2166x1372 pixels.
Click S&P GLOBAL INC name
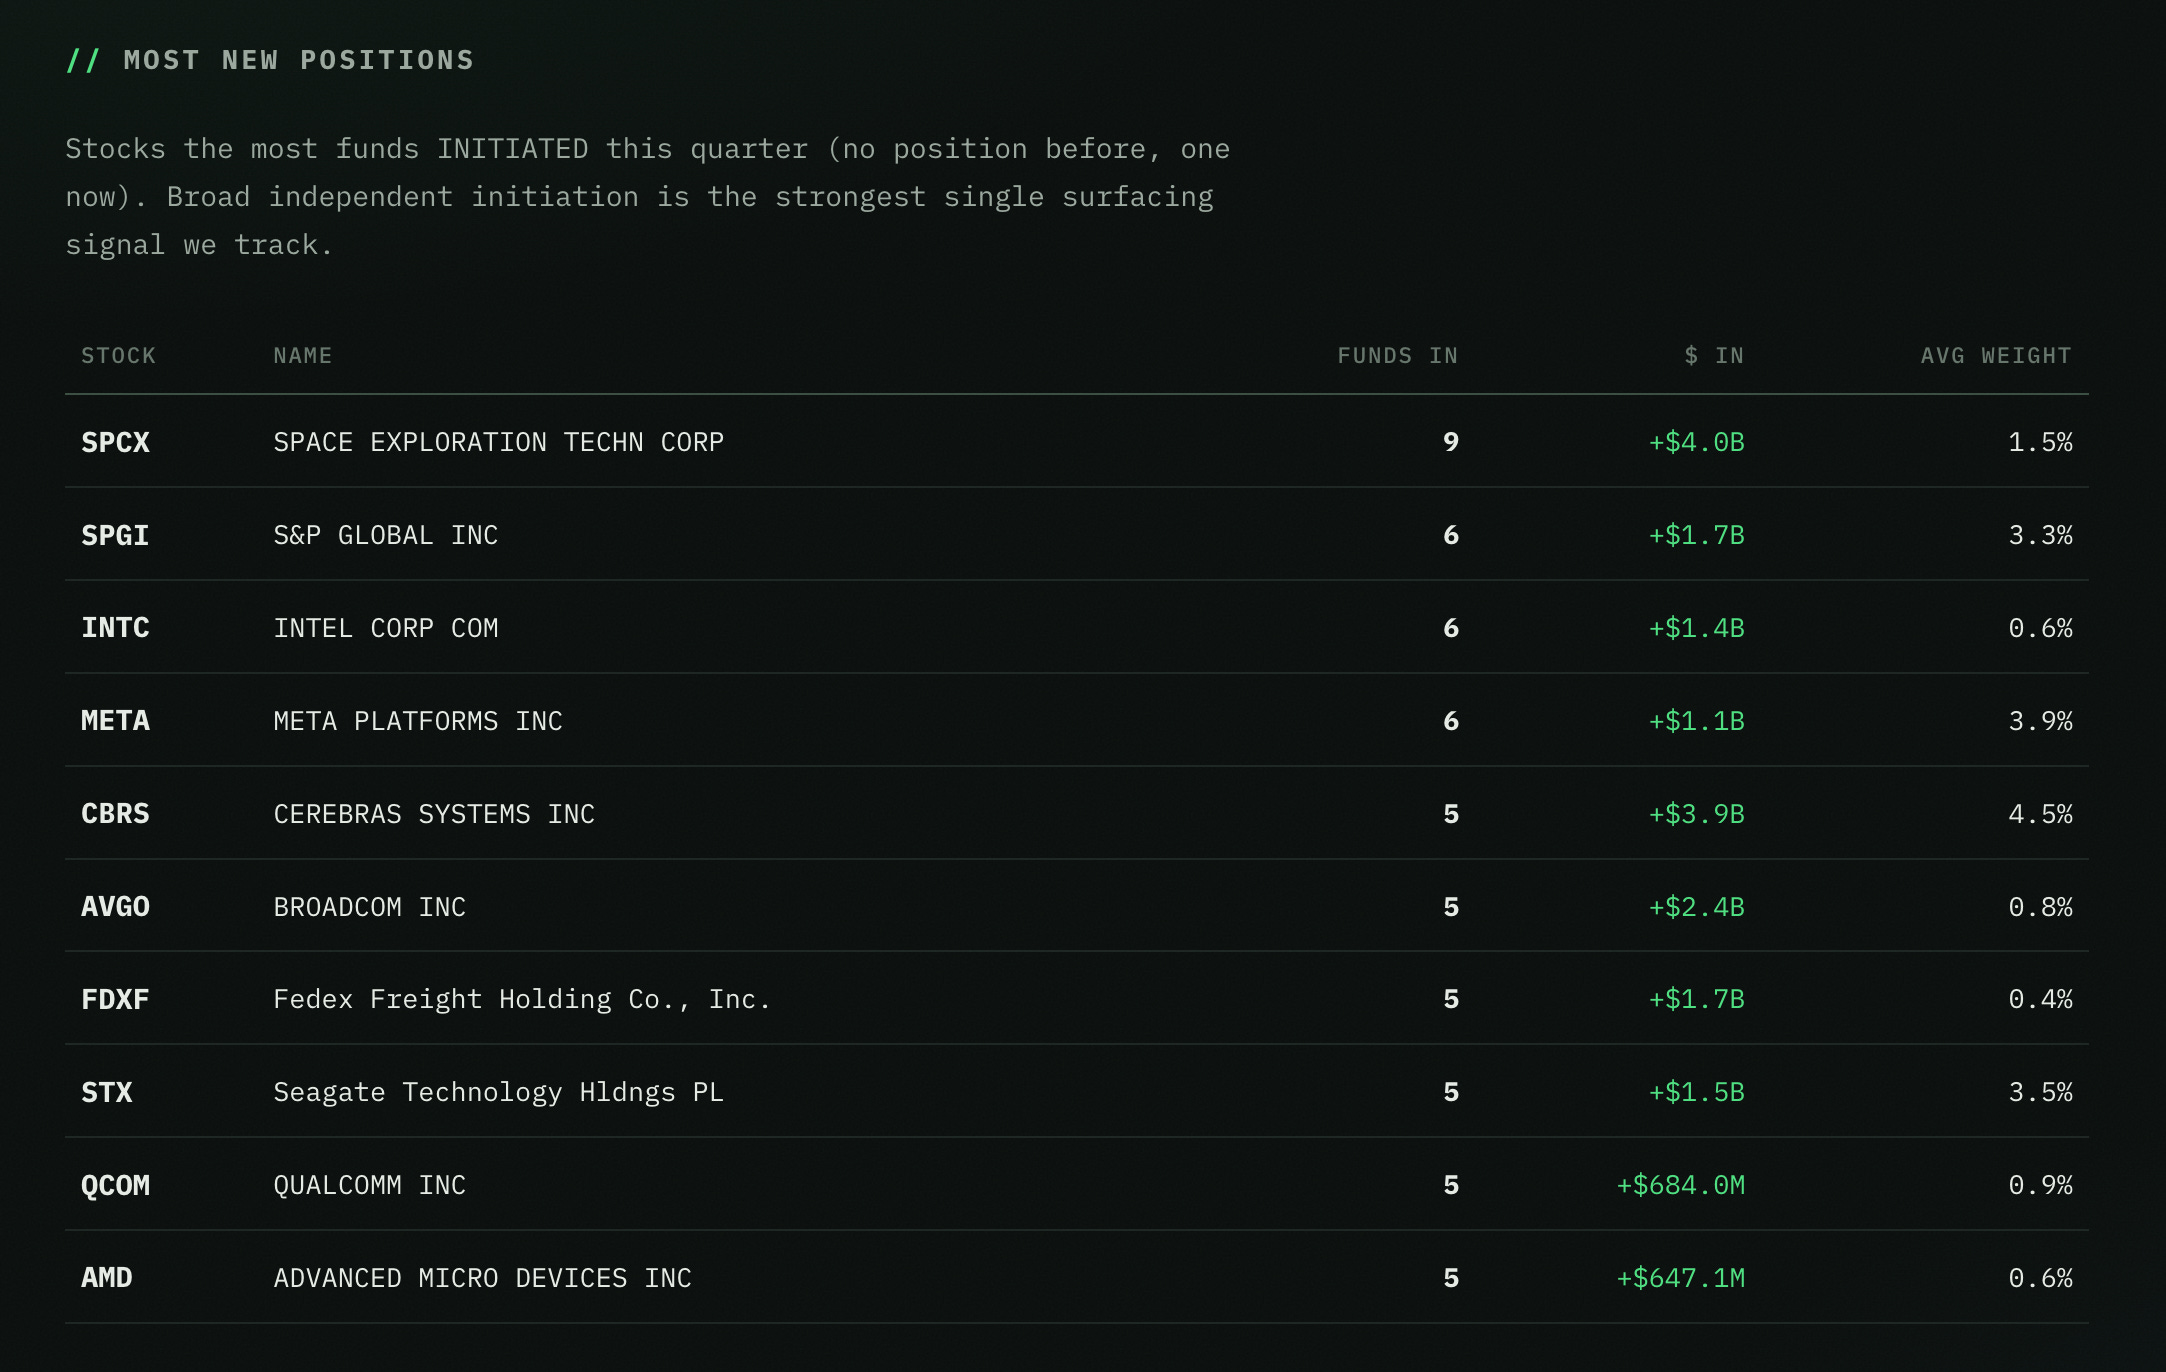point(385,535)
